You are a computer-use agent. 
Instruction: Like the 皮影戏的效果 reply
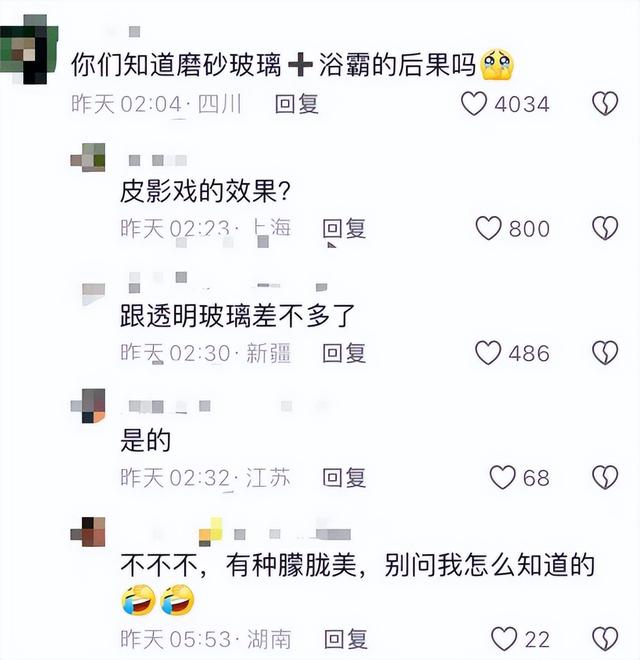tap(488, 228)
